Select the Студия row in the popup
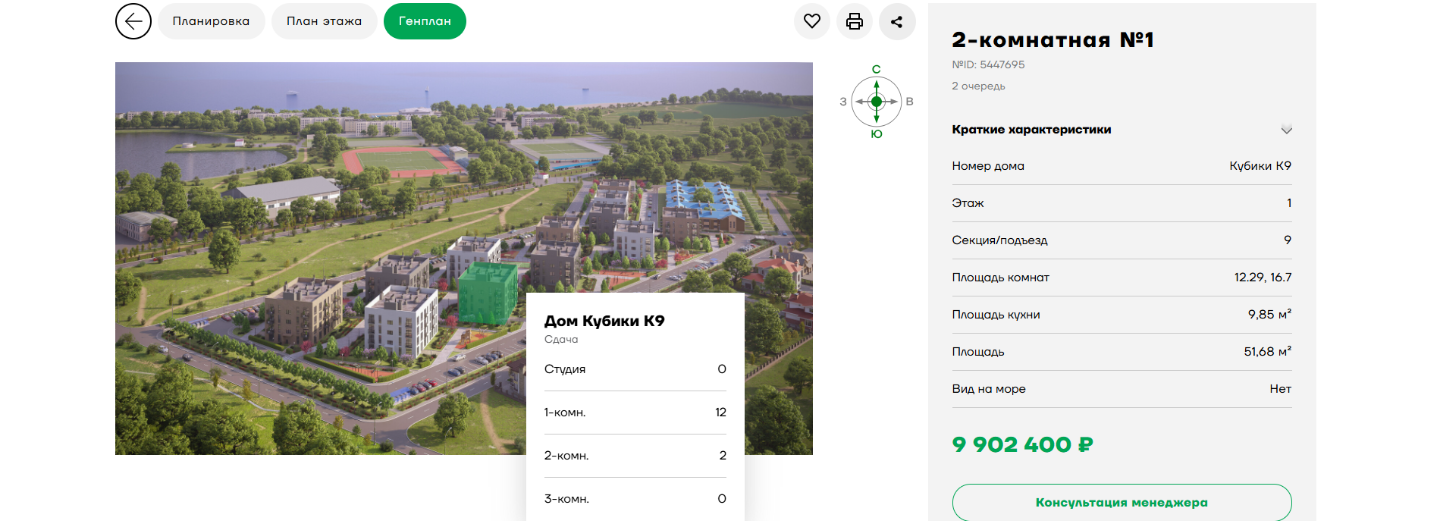Screen dimensions: 1440x521 point(635,369)
